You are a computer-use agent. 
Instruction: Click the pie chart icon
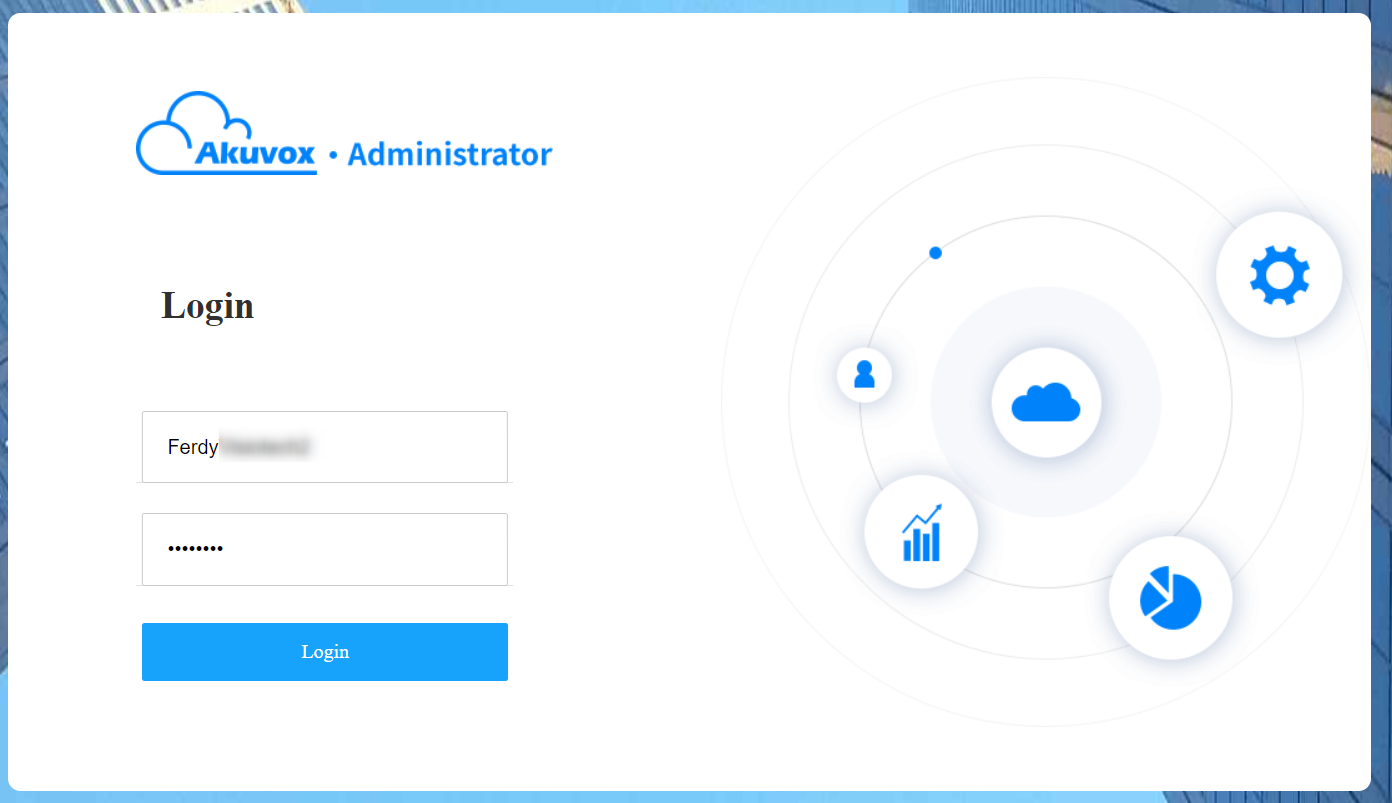tap(1170, 596)
